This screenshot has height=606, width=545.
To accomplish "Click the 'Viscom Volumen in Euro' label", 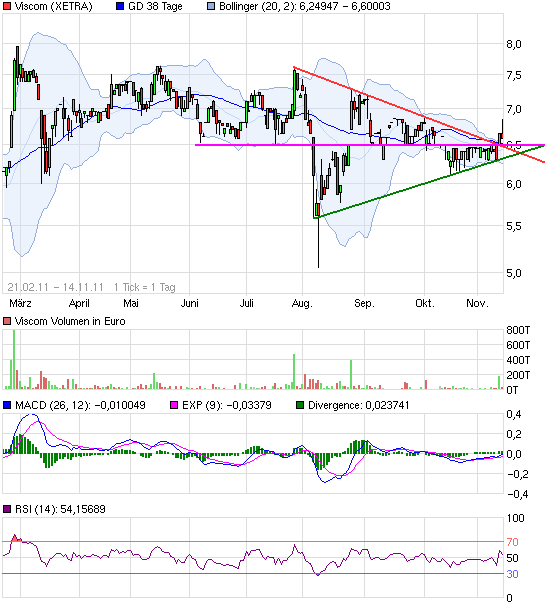I will [x=70, y=321].
